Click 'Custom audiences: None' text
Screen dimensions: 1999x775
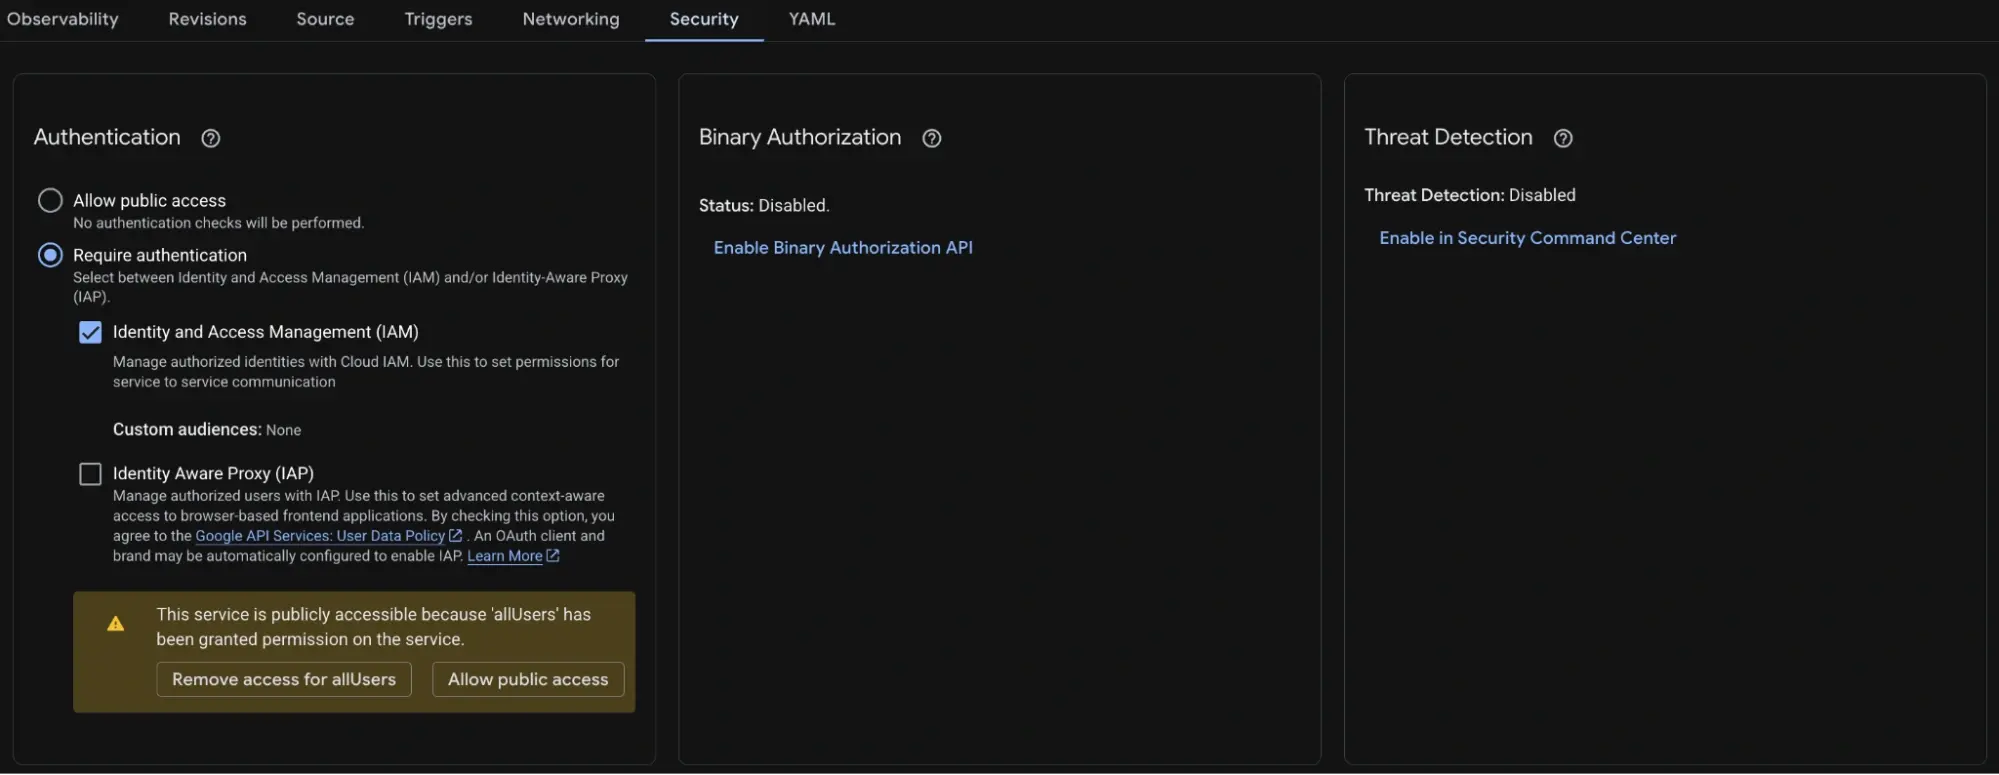[207, 430]
